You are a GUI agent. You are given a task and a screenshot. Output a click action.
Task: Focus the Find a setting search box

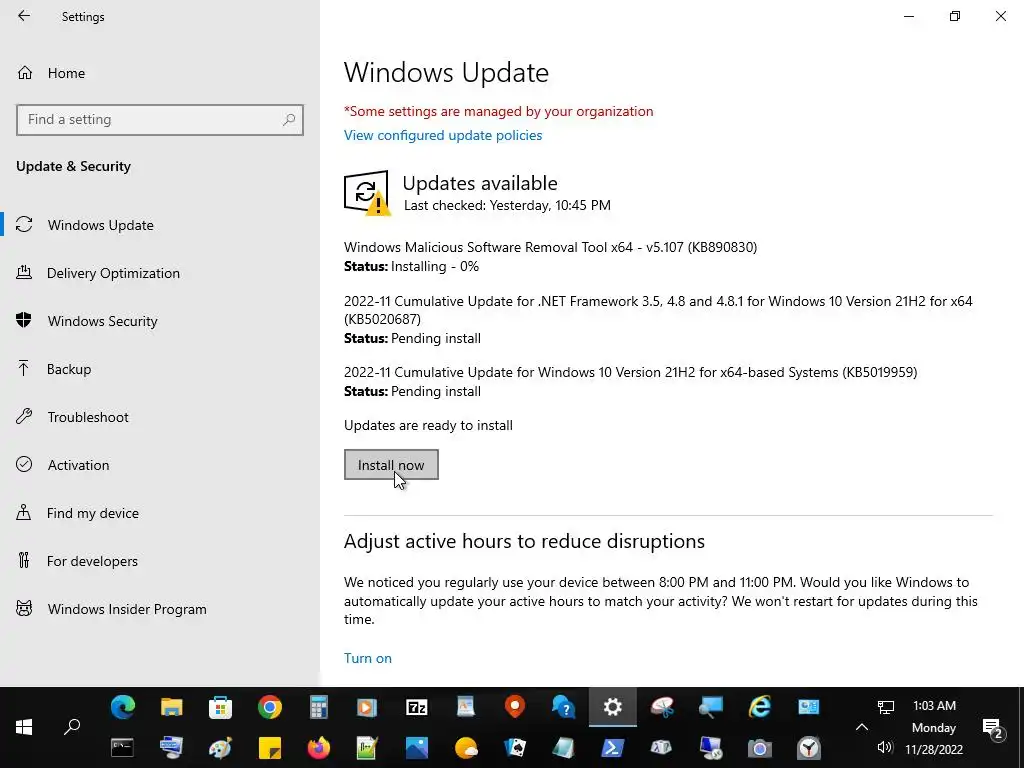[159, 120]
